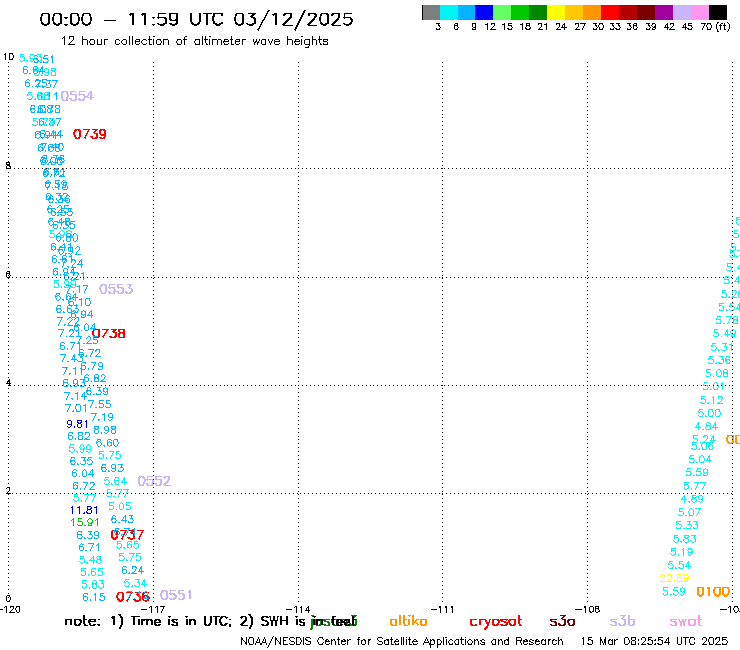
Task: Click the purple 42 ft legend swatch
Action: click(664, 12)
